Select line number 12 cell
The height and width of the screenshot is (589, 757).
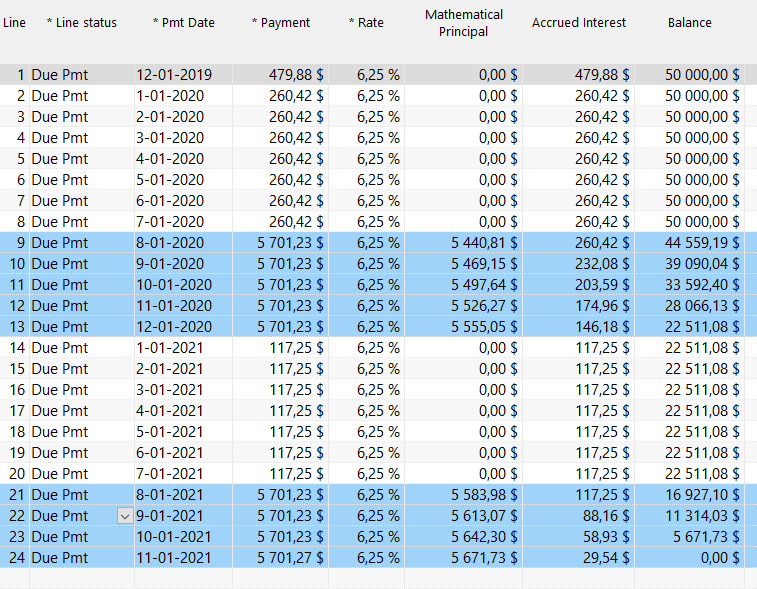coord(14,306)
